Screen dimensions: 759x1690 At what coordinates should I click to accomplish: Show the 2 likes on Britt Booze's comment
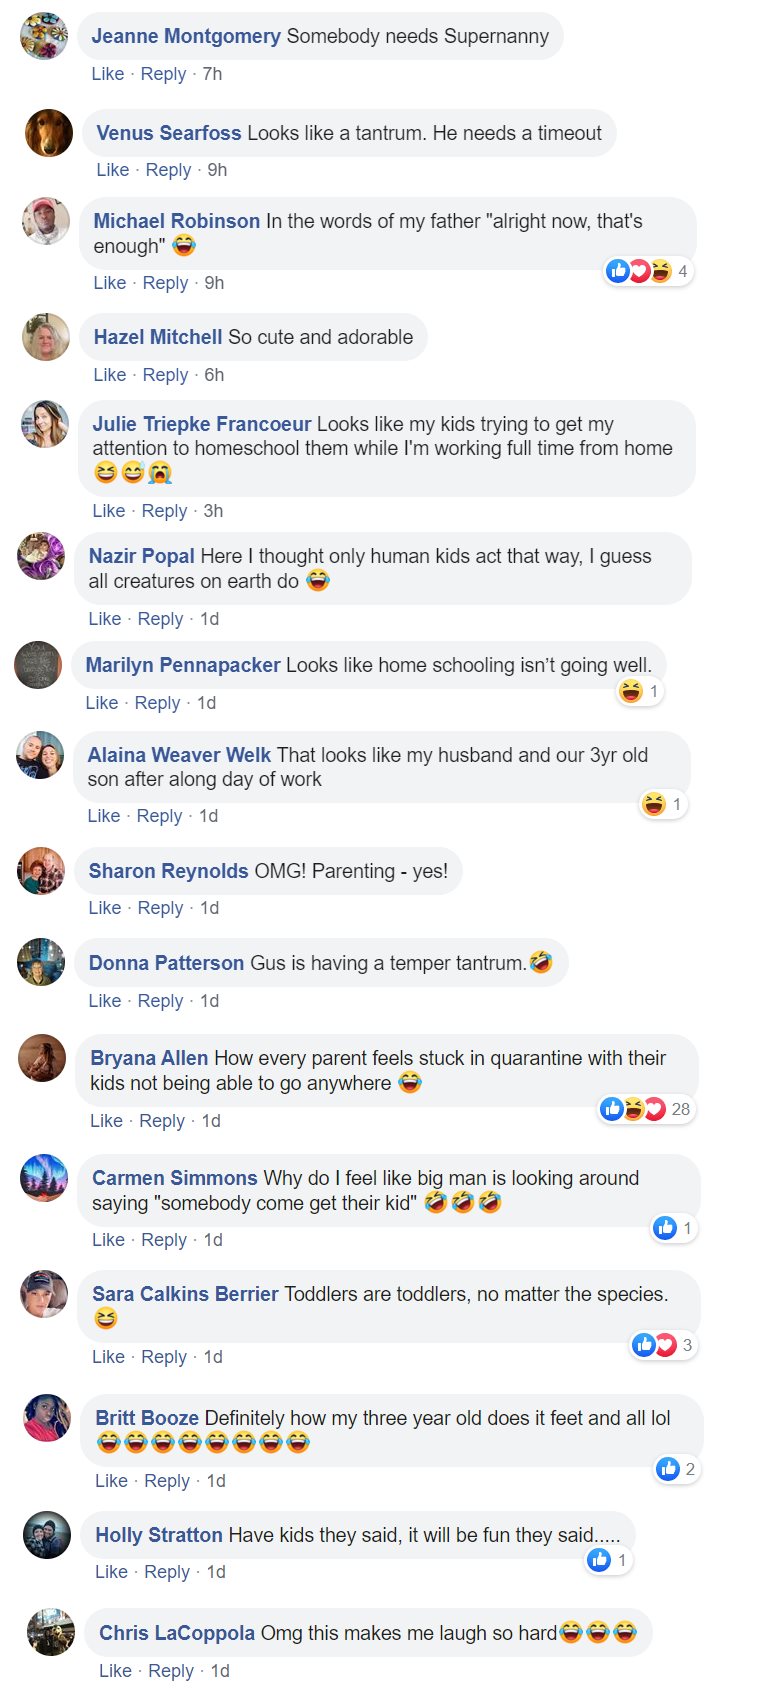pos(676,1468)
